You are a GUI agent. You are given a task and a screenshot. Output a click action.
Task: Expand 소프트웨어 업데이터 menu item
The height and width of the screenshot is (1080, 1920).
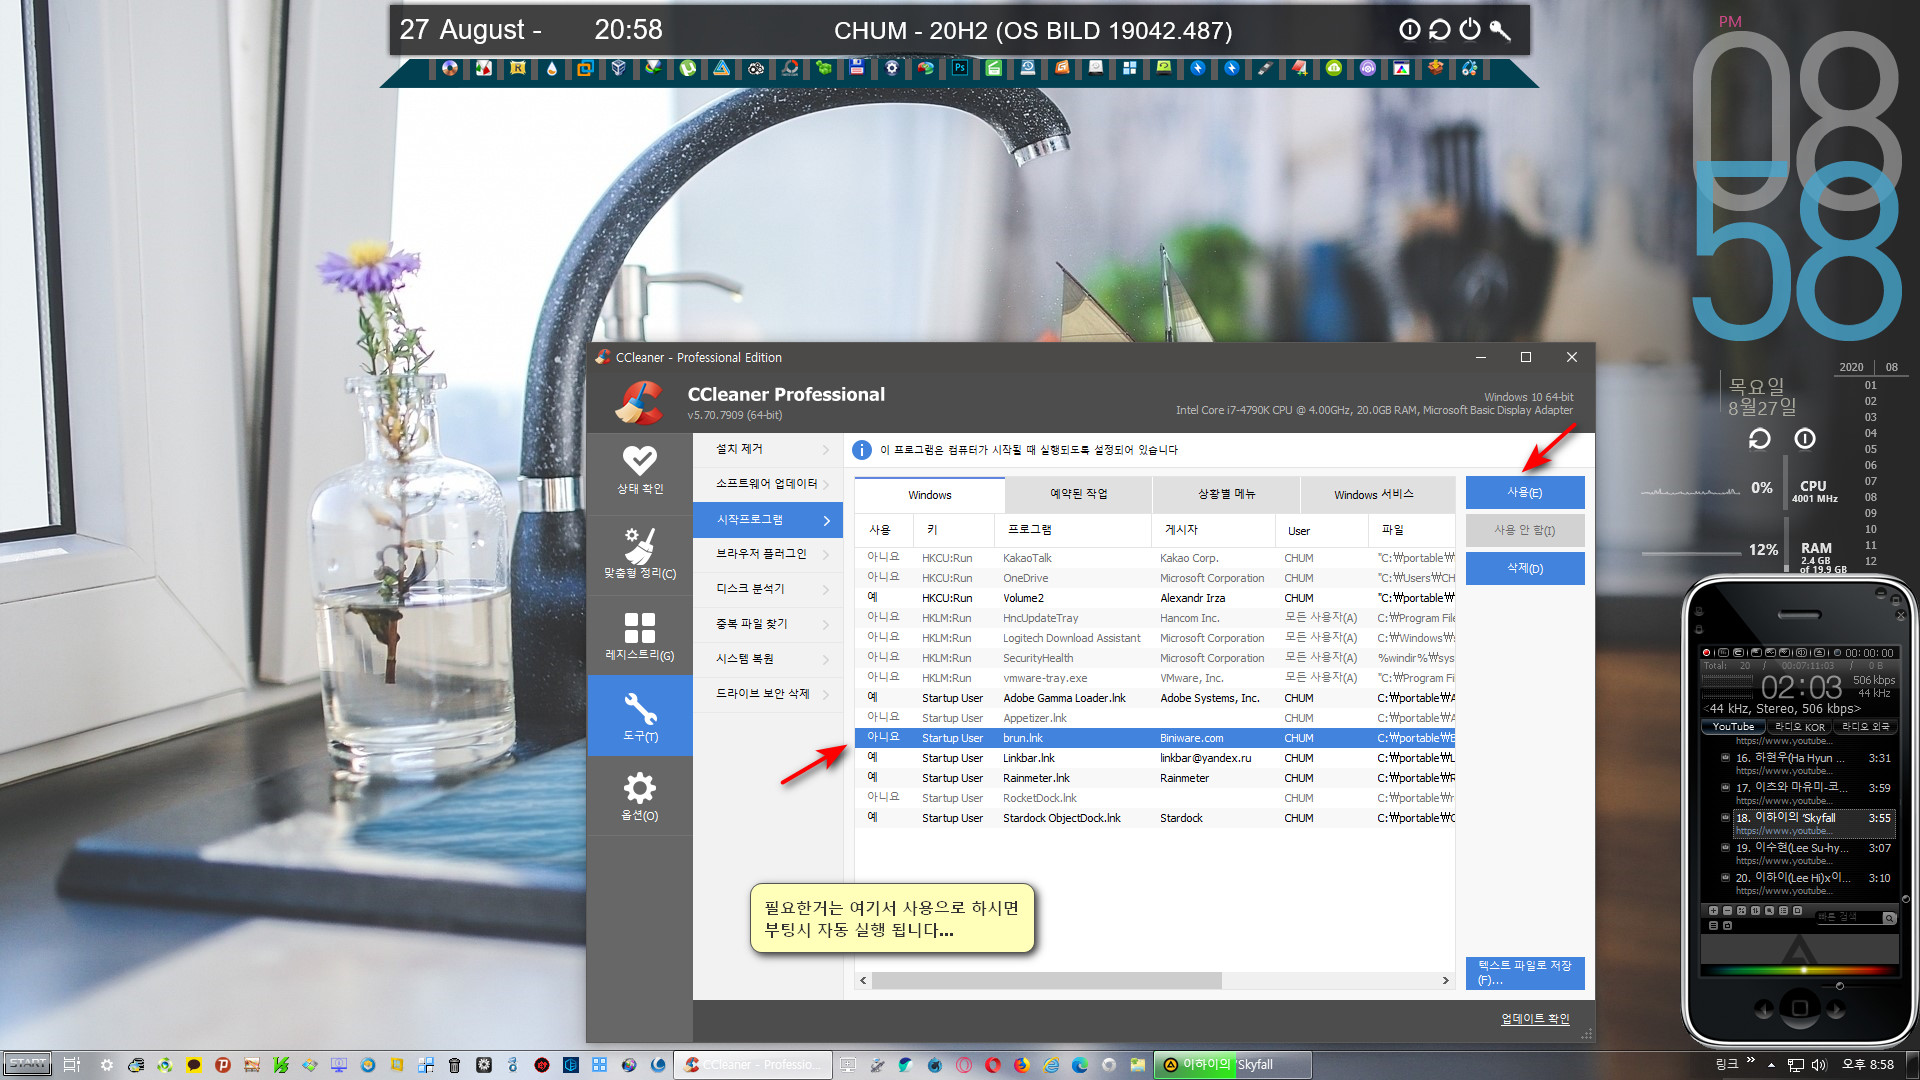click(x=768, y=484)
